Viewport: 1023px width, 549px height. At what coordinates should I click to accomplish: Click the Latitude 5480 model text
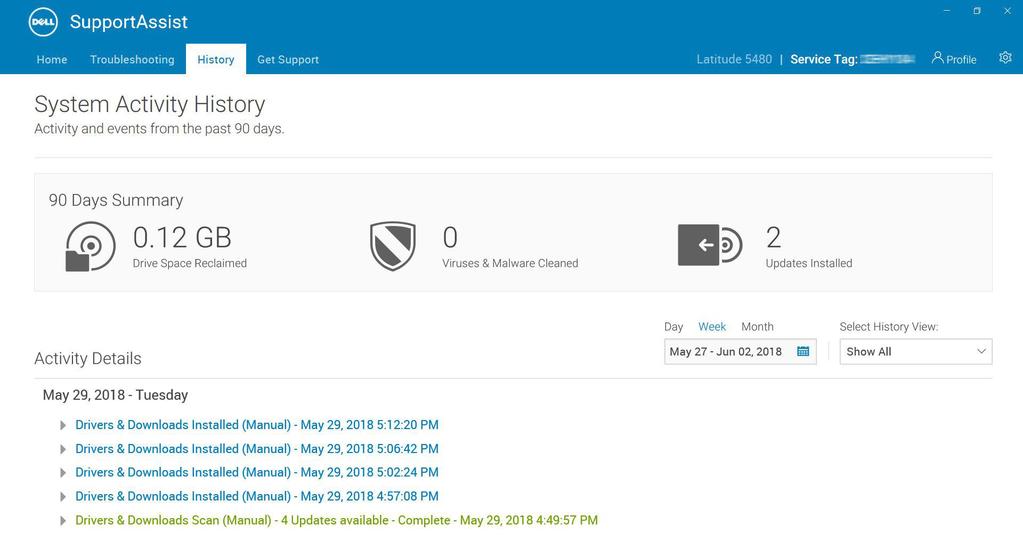coord(734,59)
